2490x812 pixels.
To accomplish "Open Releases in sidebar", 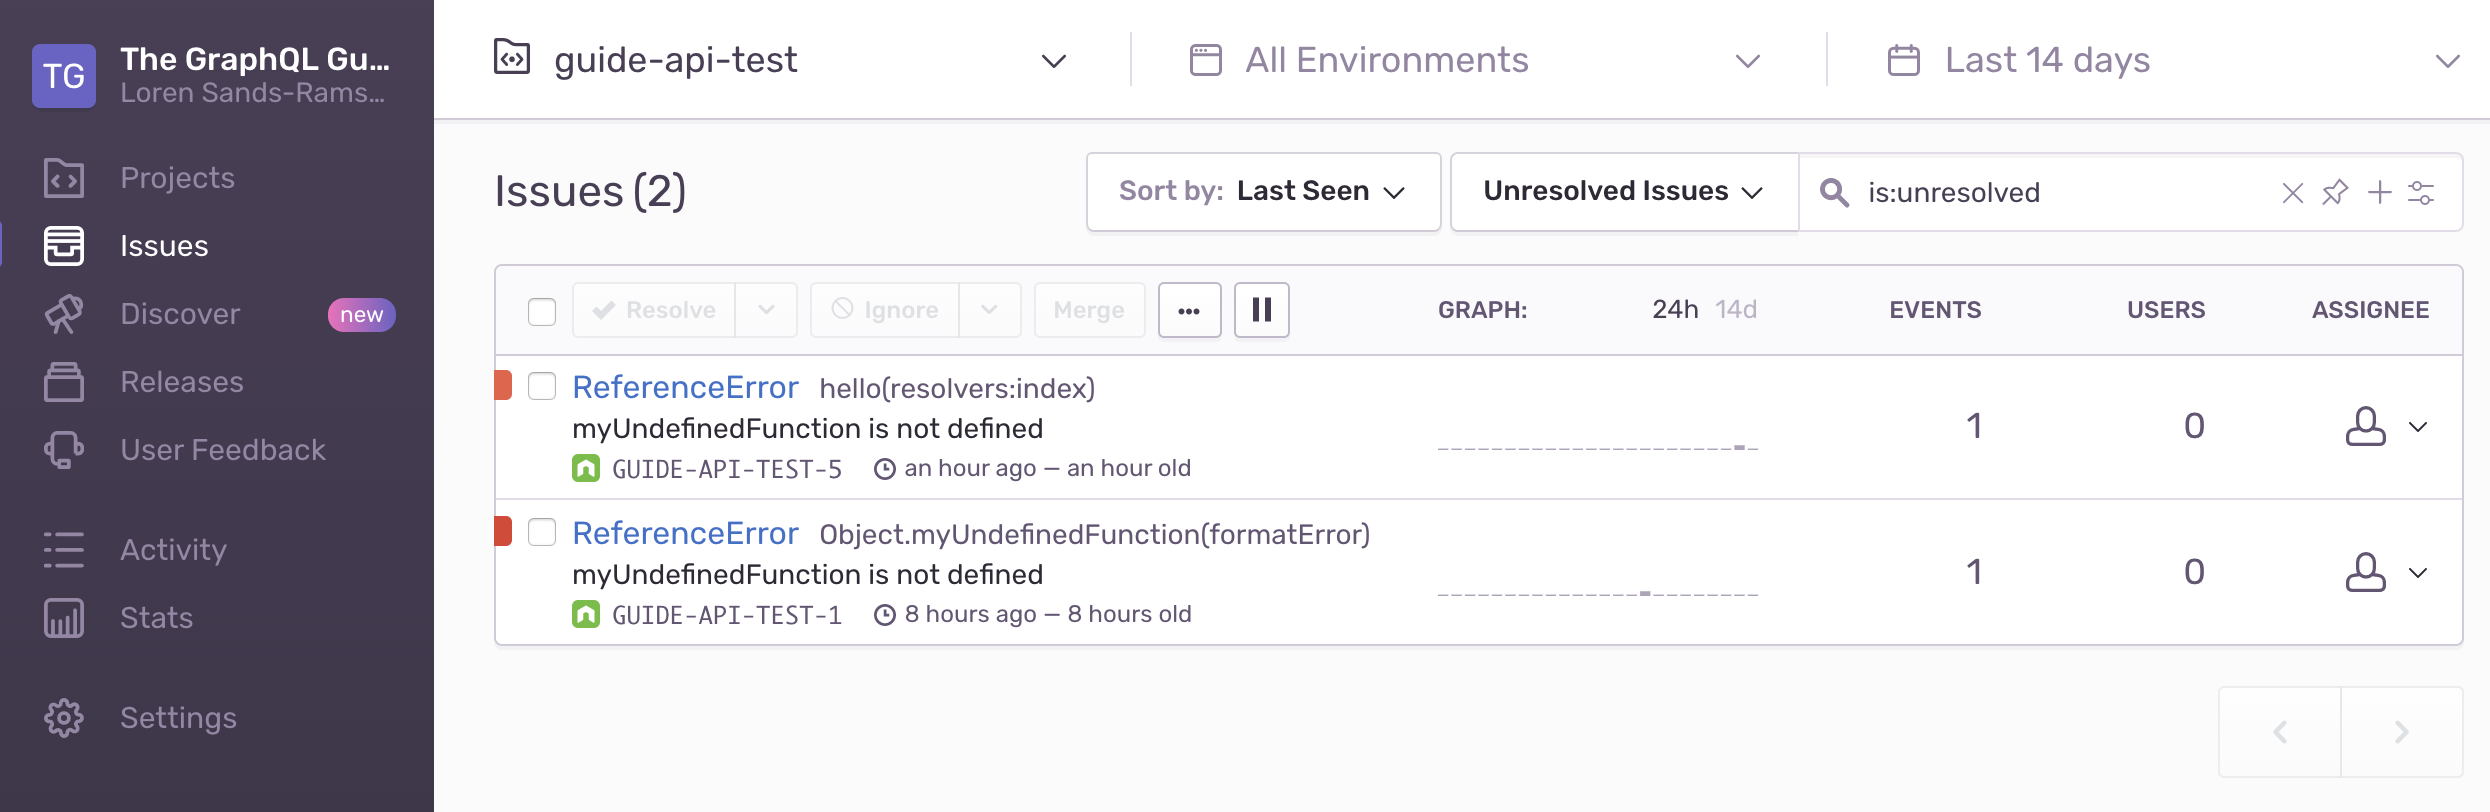I will tap(182, 382).
